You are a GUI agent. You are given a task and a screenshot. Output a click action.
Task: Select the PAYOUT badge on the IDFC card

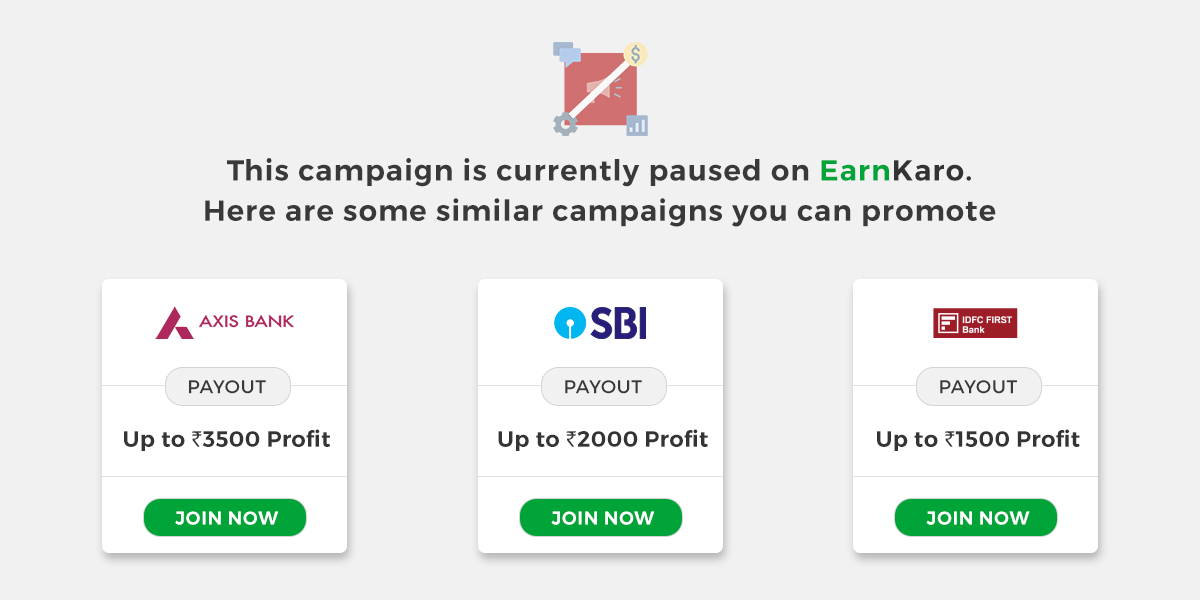(978, 386)
